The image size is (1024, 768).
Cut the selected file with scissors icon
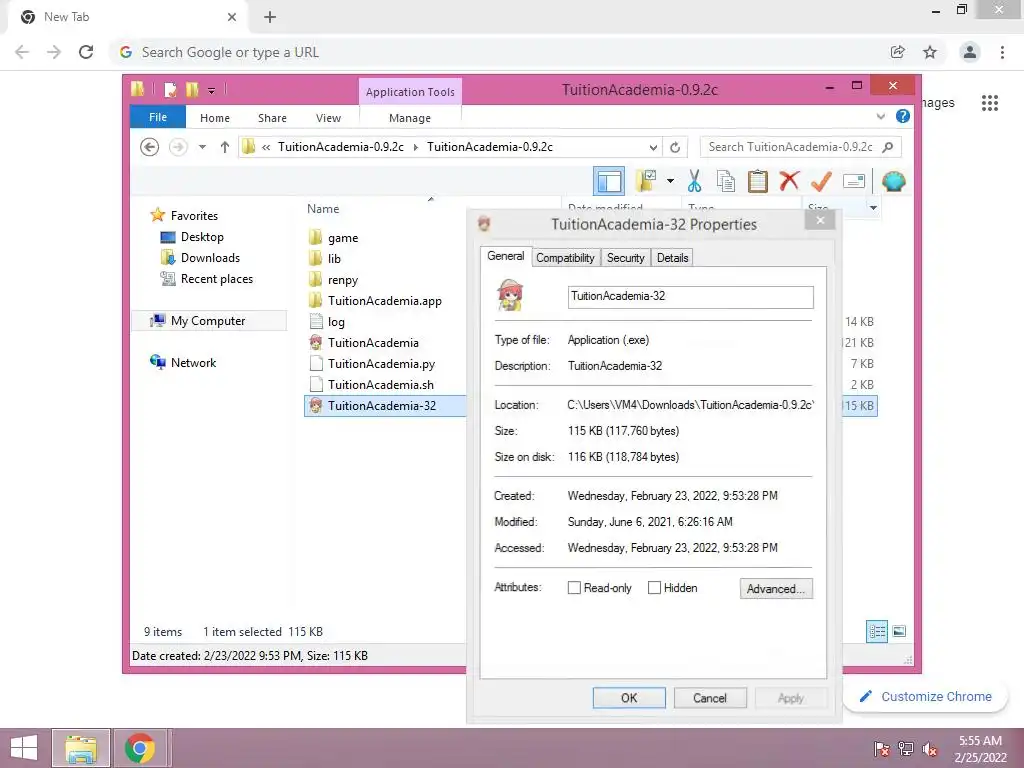694,181
